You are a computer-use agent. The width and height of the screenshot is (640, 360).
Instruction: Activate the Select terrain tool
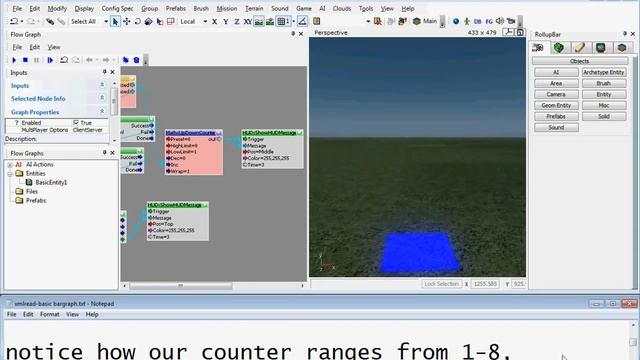tap(160, 21)
